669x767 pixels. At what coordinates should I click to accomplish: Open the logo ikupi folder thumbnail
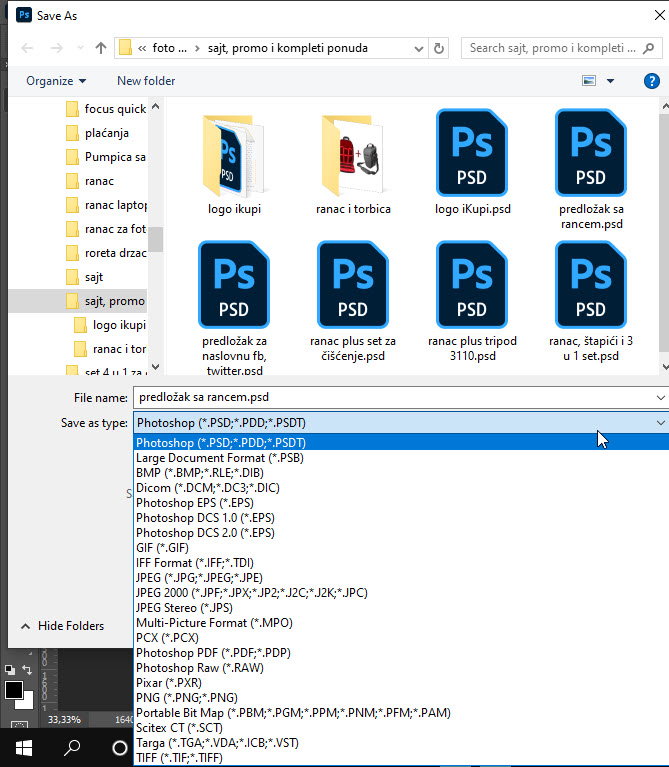click(234, 164)
